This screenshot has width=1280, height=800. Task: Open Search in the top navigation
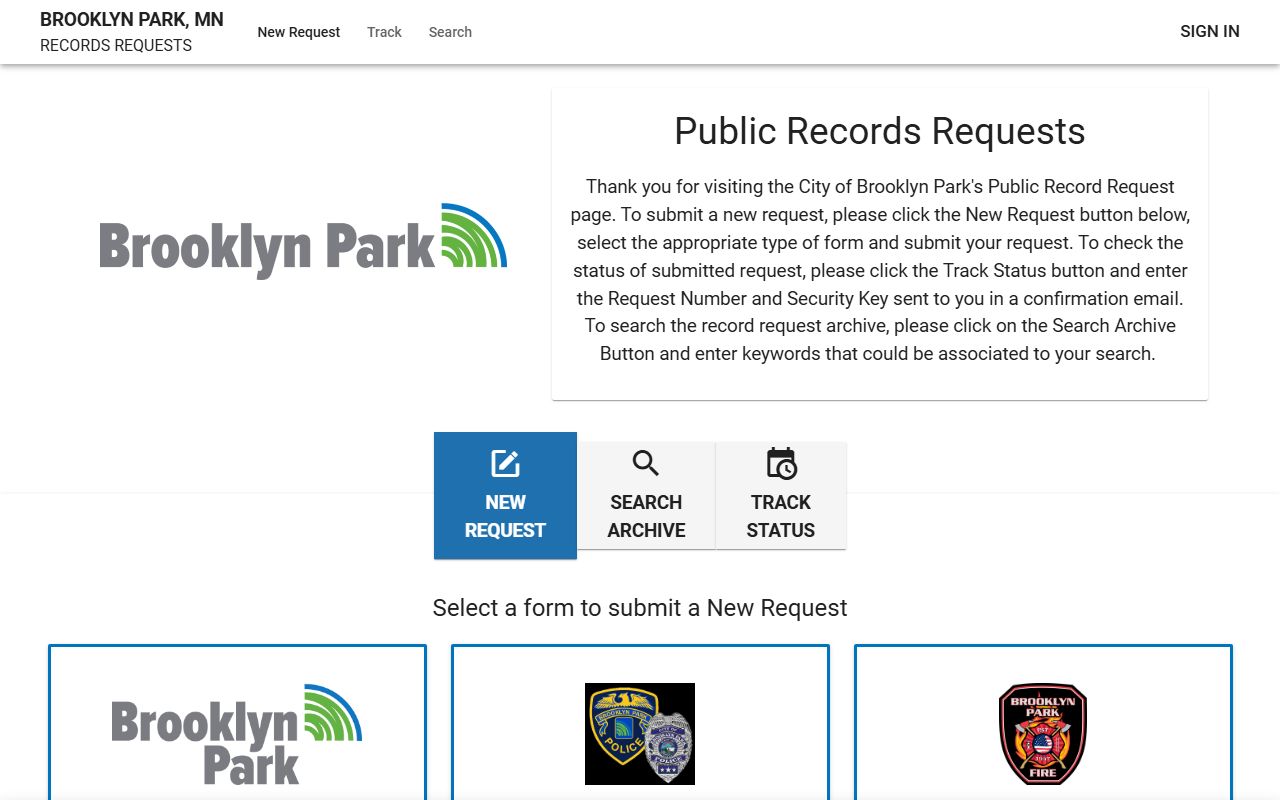[x=450, y=32]
